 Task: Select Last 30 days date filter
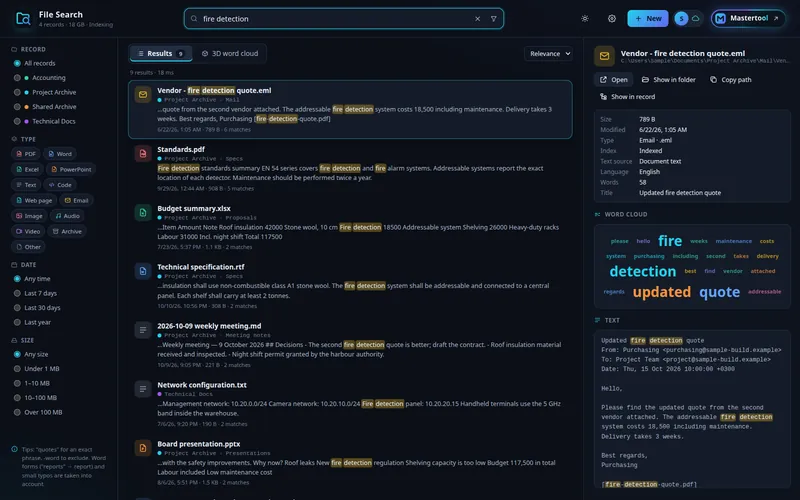pyautogui.click(x=37, y=308)
